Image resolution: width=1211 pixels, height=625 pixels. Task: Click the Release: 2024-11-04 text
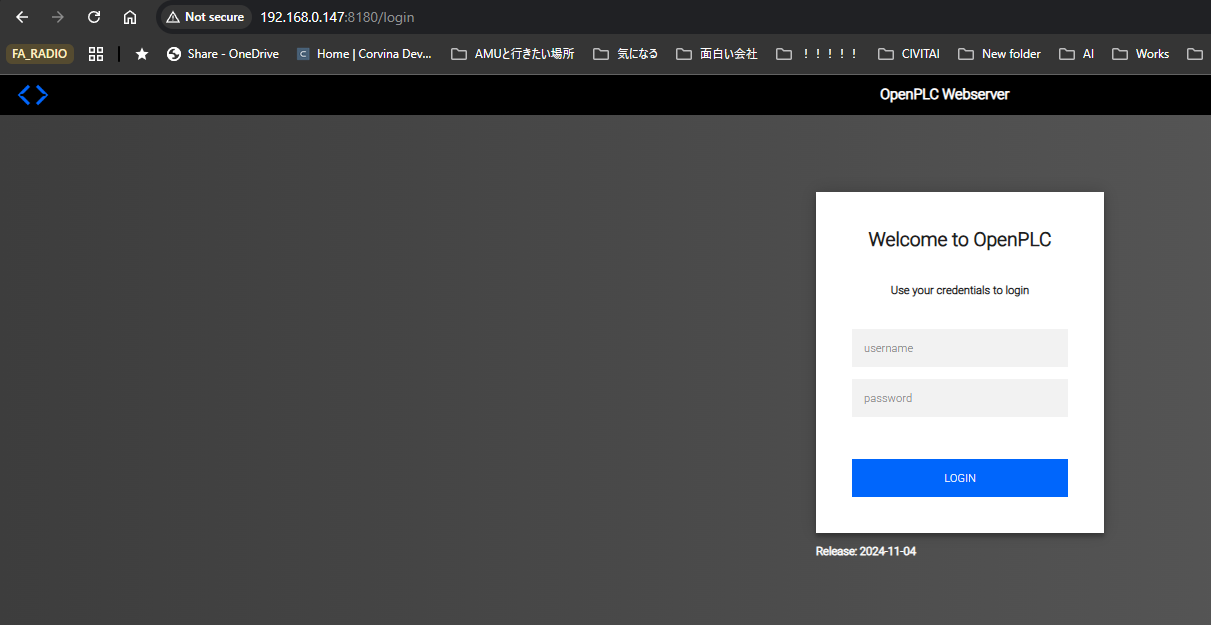[866, 552]
